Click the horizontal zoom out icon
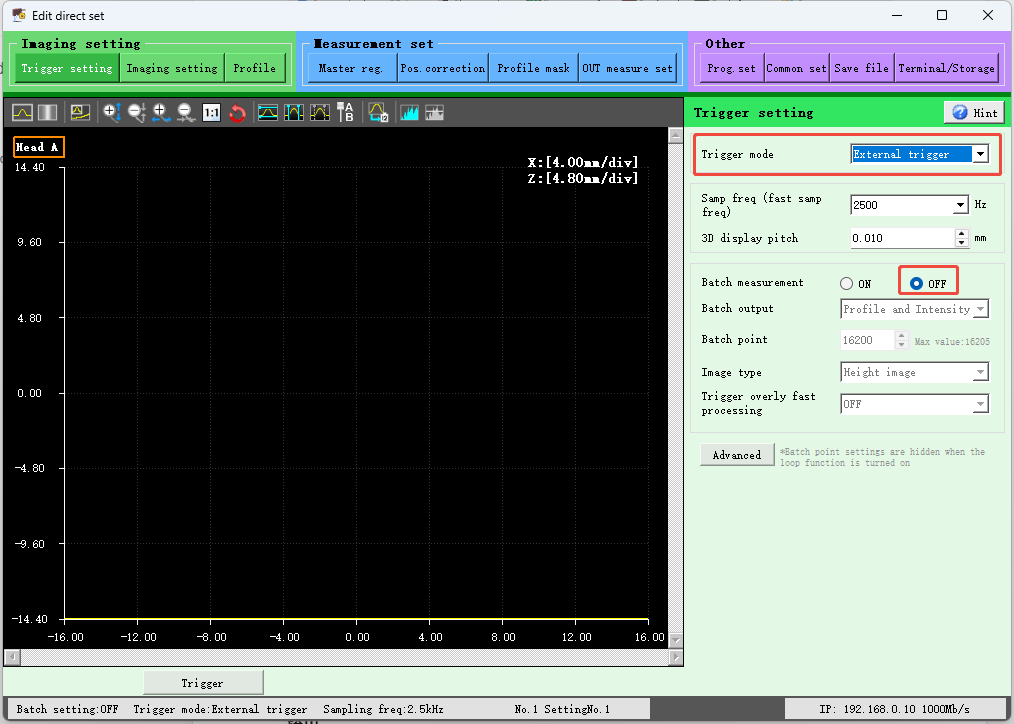This screenshot has width=1014, height=724. point(186,113)
